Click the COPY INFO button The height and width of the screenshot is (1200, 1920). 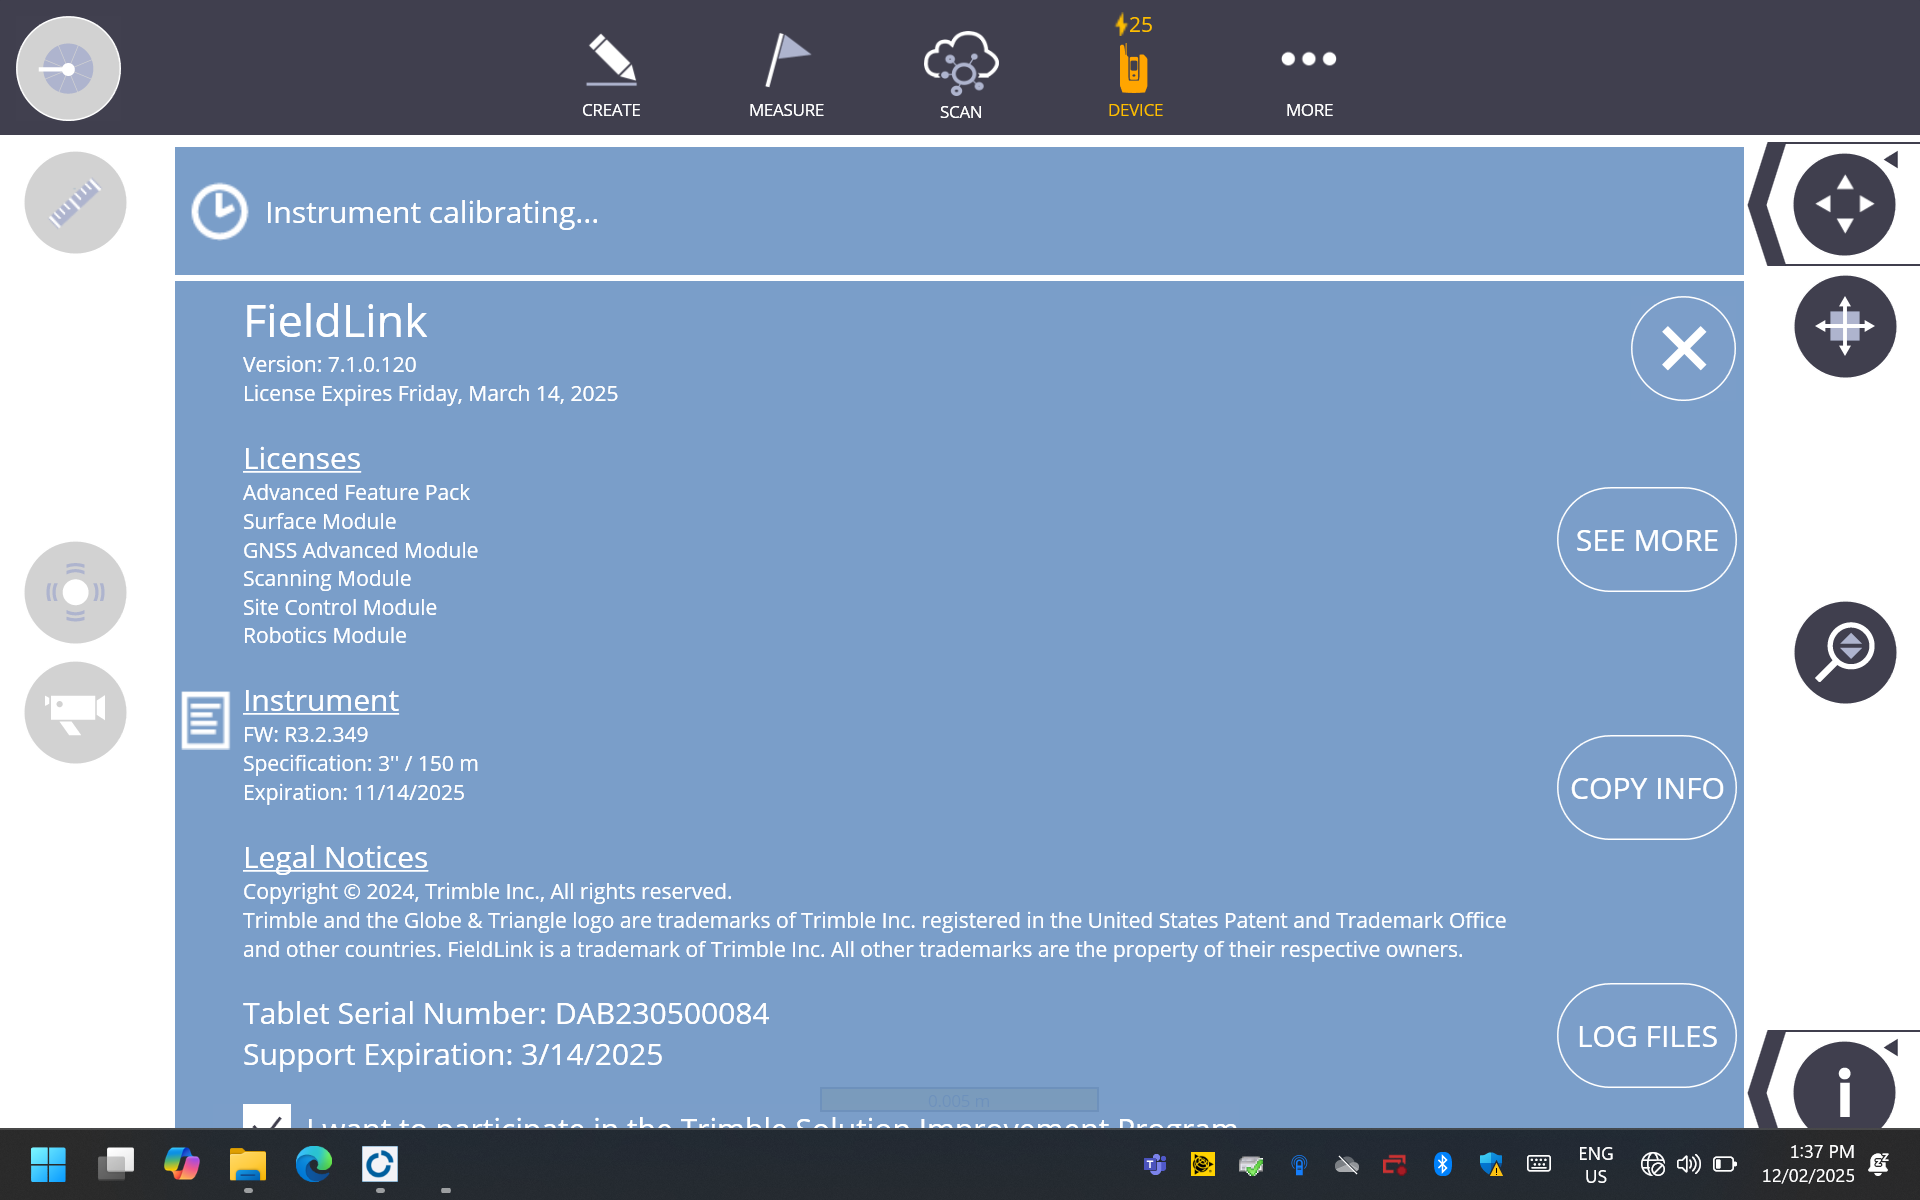pos(1646,788)
